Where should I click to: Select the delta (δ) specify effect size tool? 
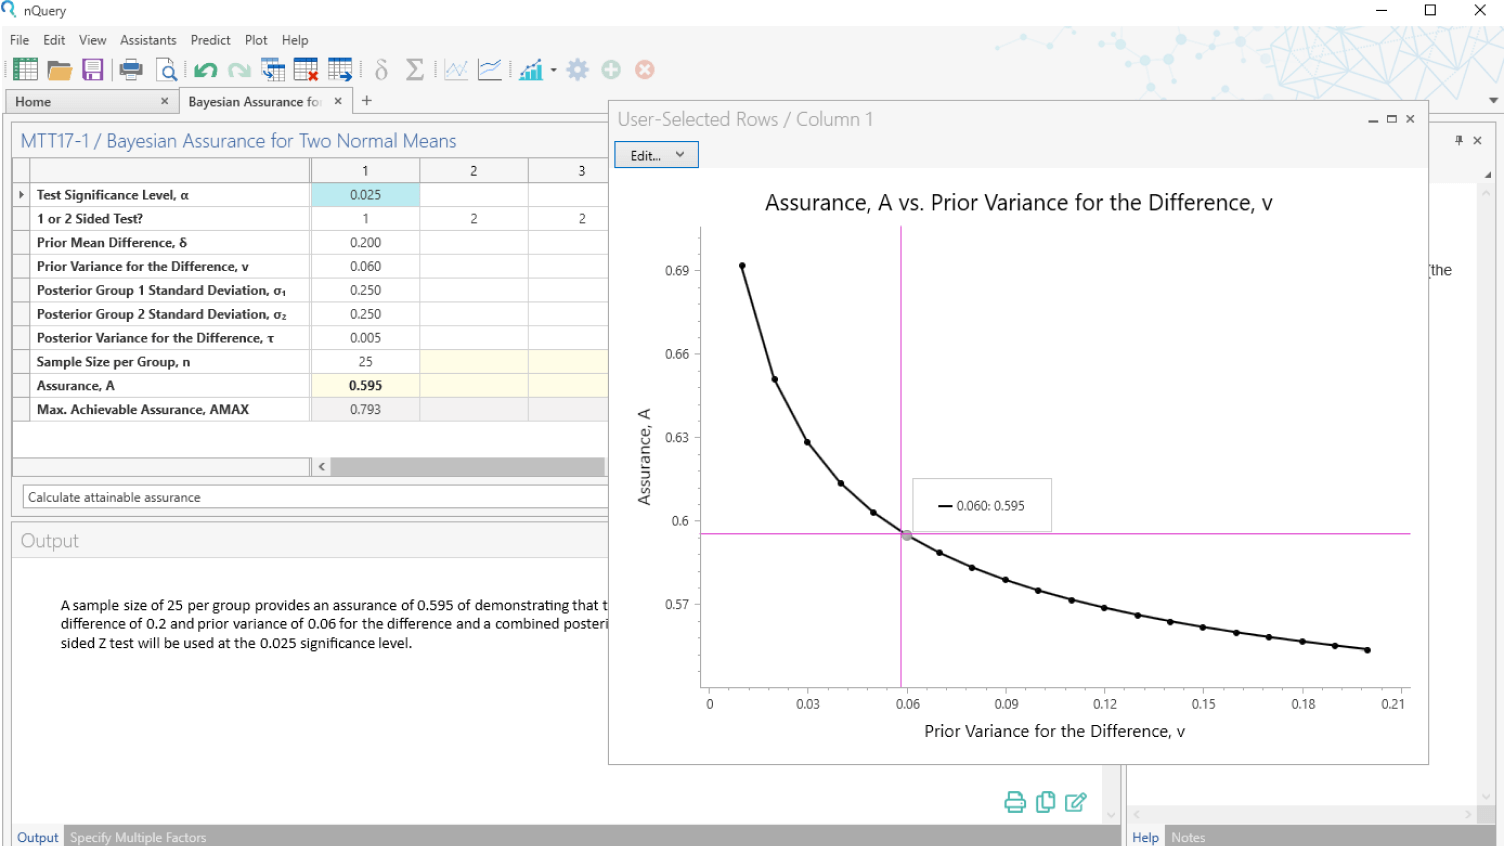pos(380,69)
